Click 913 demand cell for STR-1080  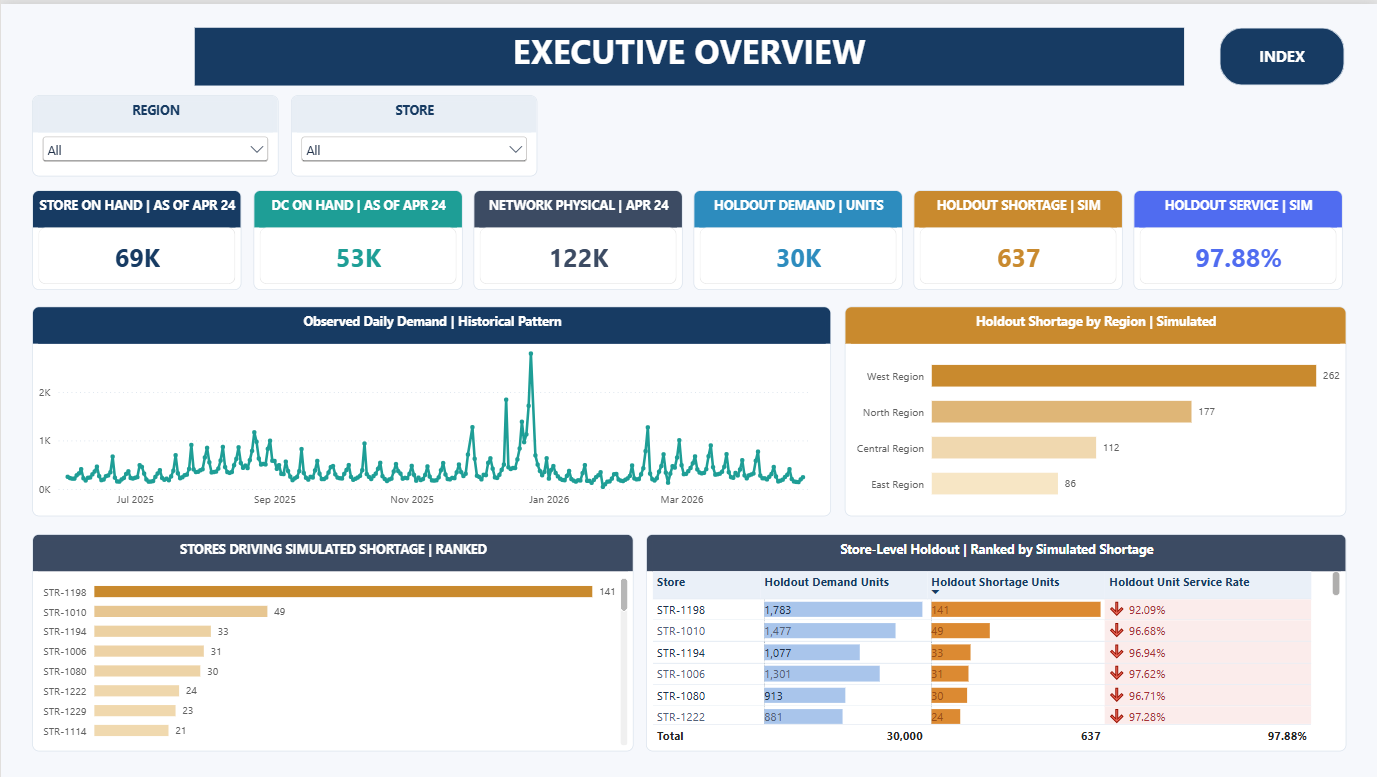tap(843, 695)
